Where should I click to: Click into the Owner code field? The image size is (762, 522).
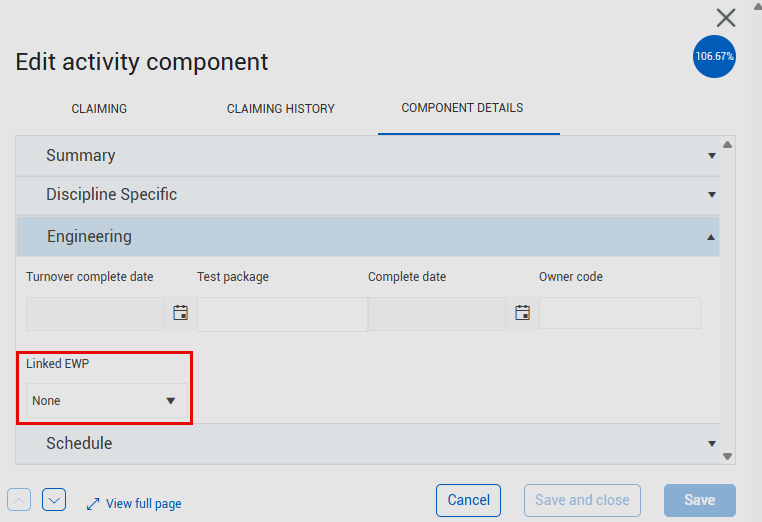coord(619,313)
